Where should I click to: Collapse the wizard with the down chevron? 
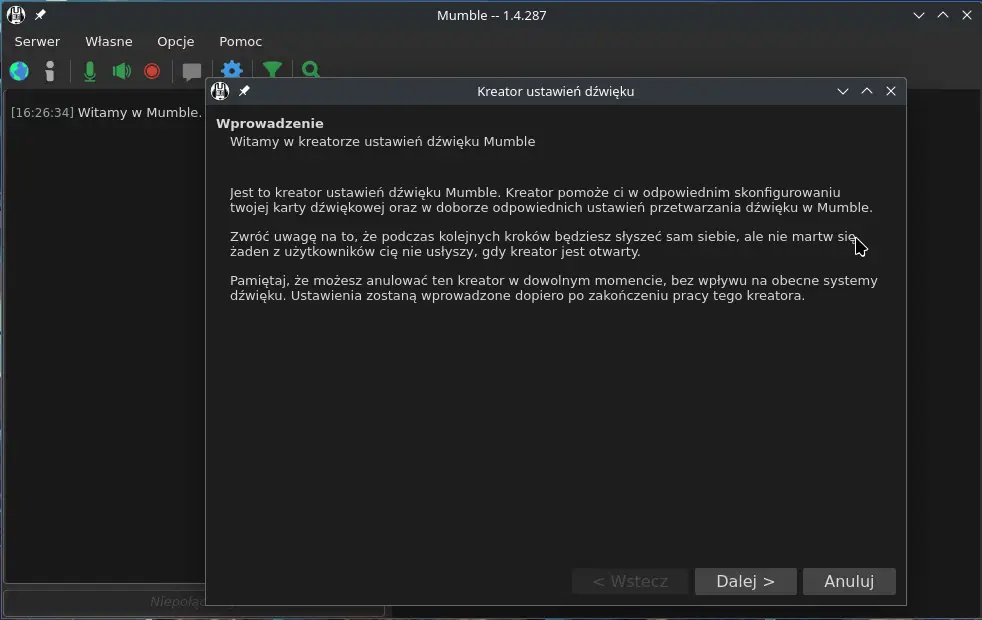tap(843, 91)
